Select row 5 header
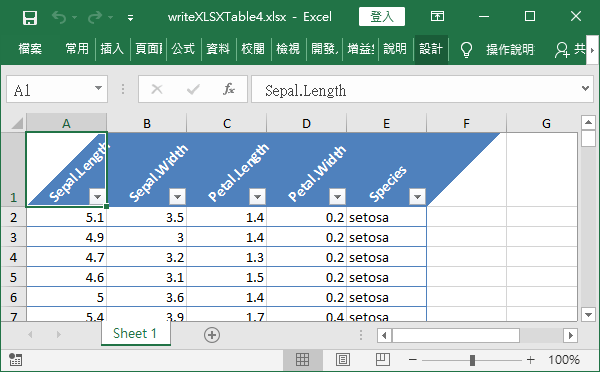 click(x=13, y=277)
